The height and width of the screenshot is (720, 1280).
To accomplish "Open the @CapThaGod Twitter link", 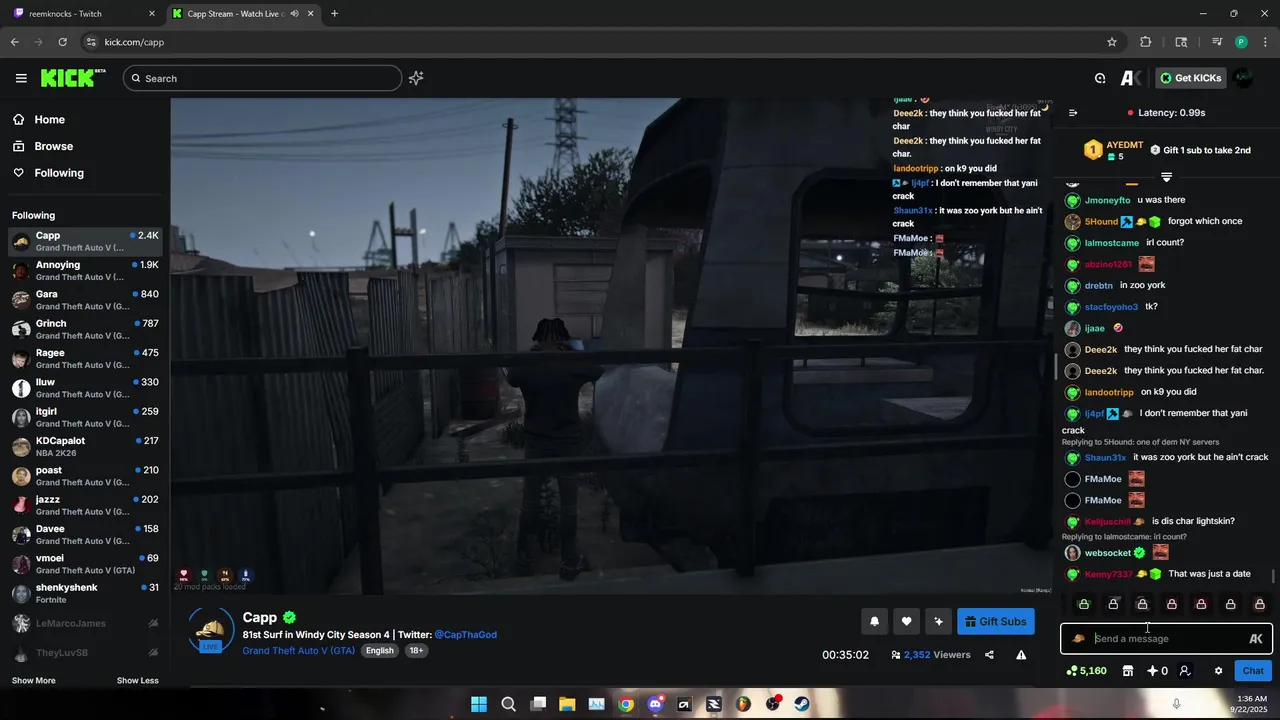I will [x=465, y=635].
